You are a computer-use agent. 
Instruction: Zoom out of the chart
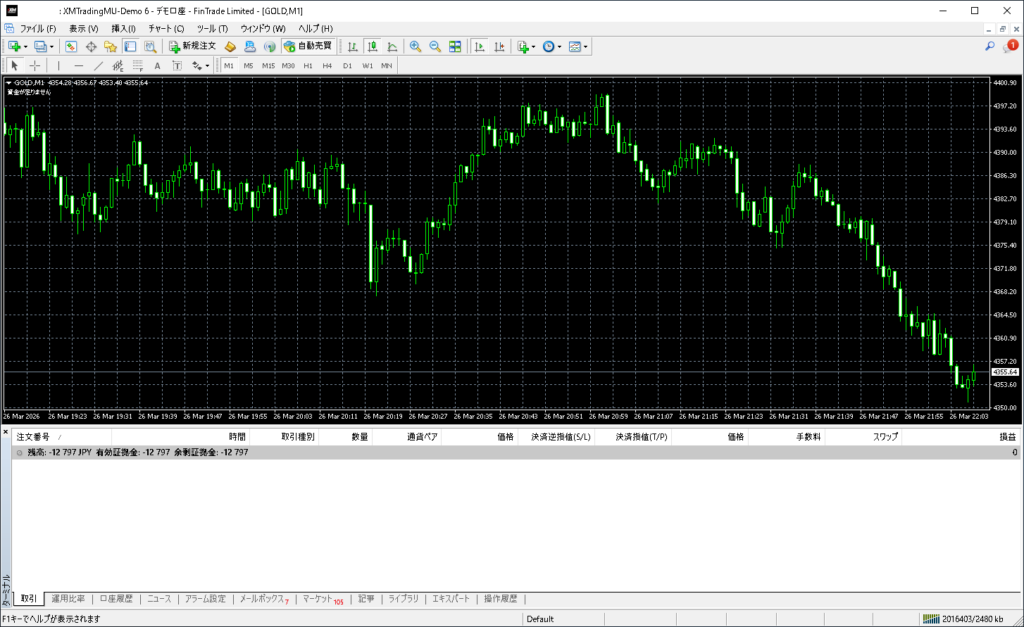pyautogui.click(x=435, y=46)
